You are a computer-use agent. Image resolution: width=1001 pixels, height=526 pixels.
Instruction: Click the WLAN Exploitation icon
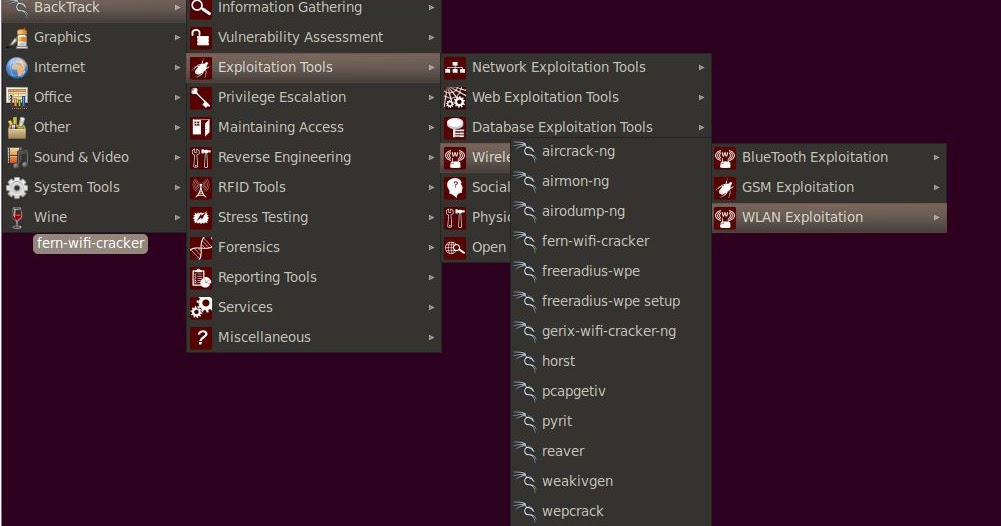(x=725, y=217)
